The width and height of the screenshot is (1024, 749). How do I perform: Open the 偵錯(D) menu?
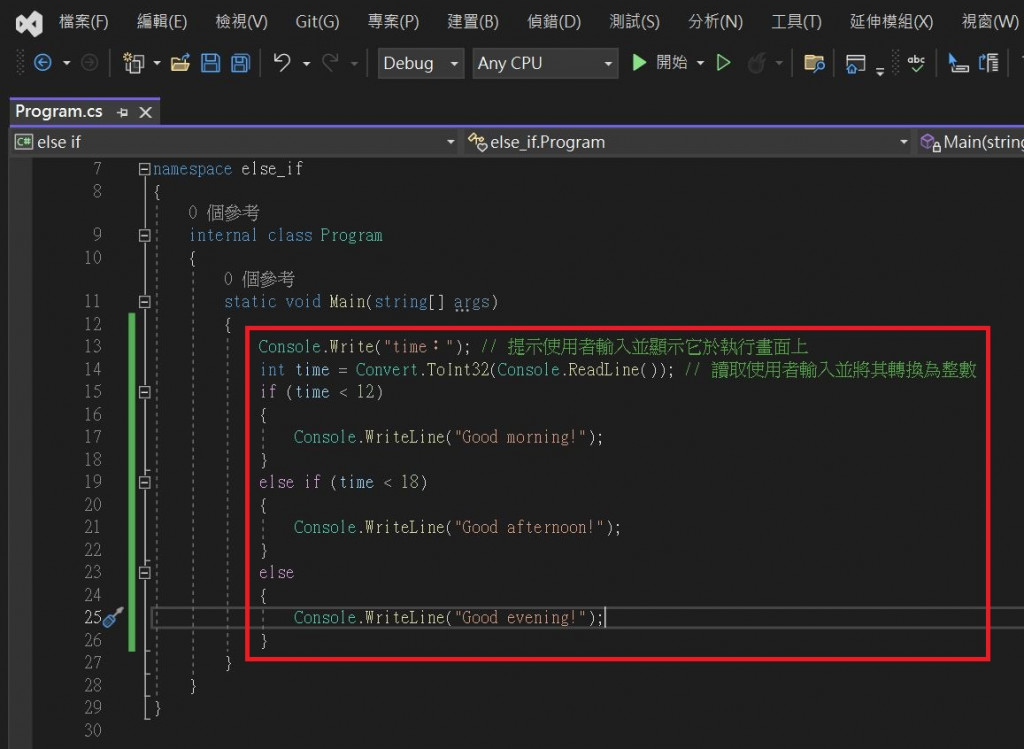554,22
